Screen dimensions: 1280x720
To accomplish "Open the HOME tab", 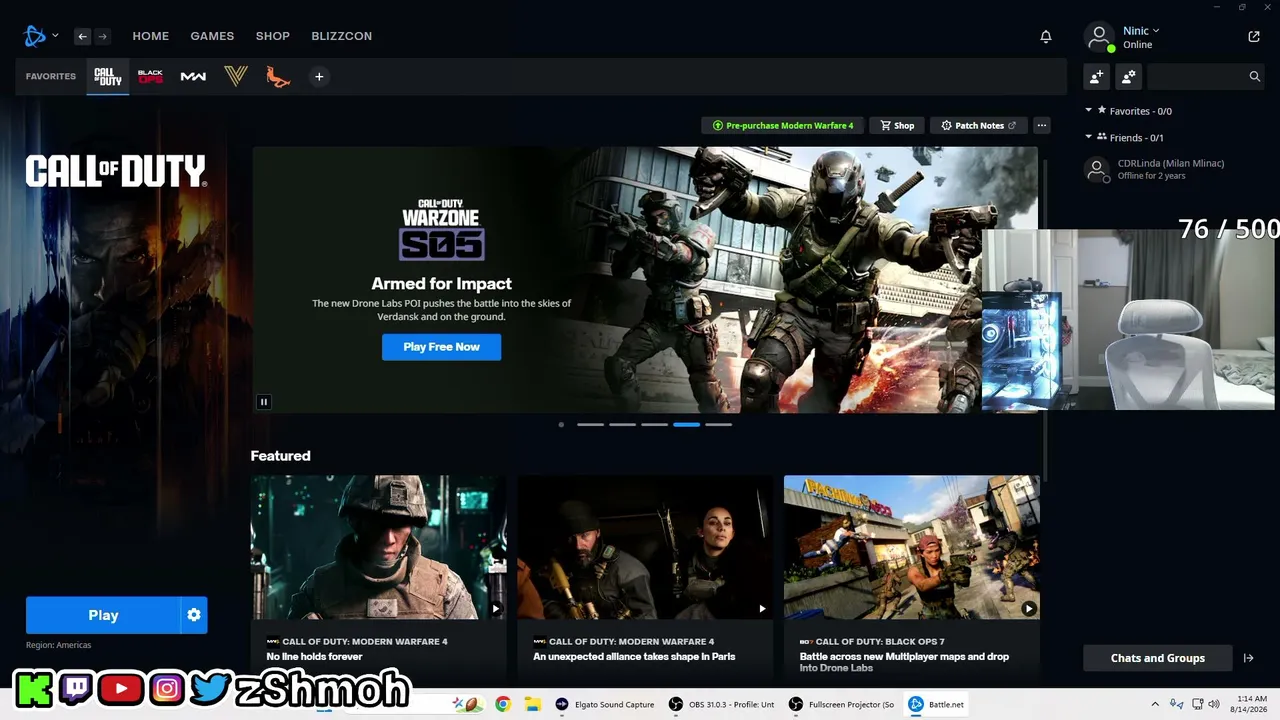I will coord(151,36).
